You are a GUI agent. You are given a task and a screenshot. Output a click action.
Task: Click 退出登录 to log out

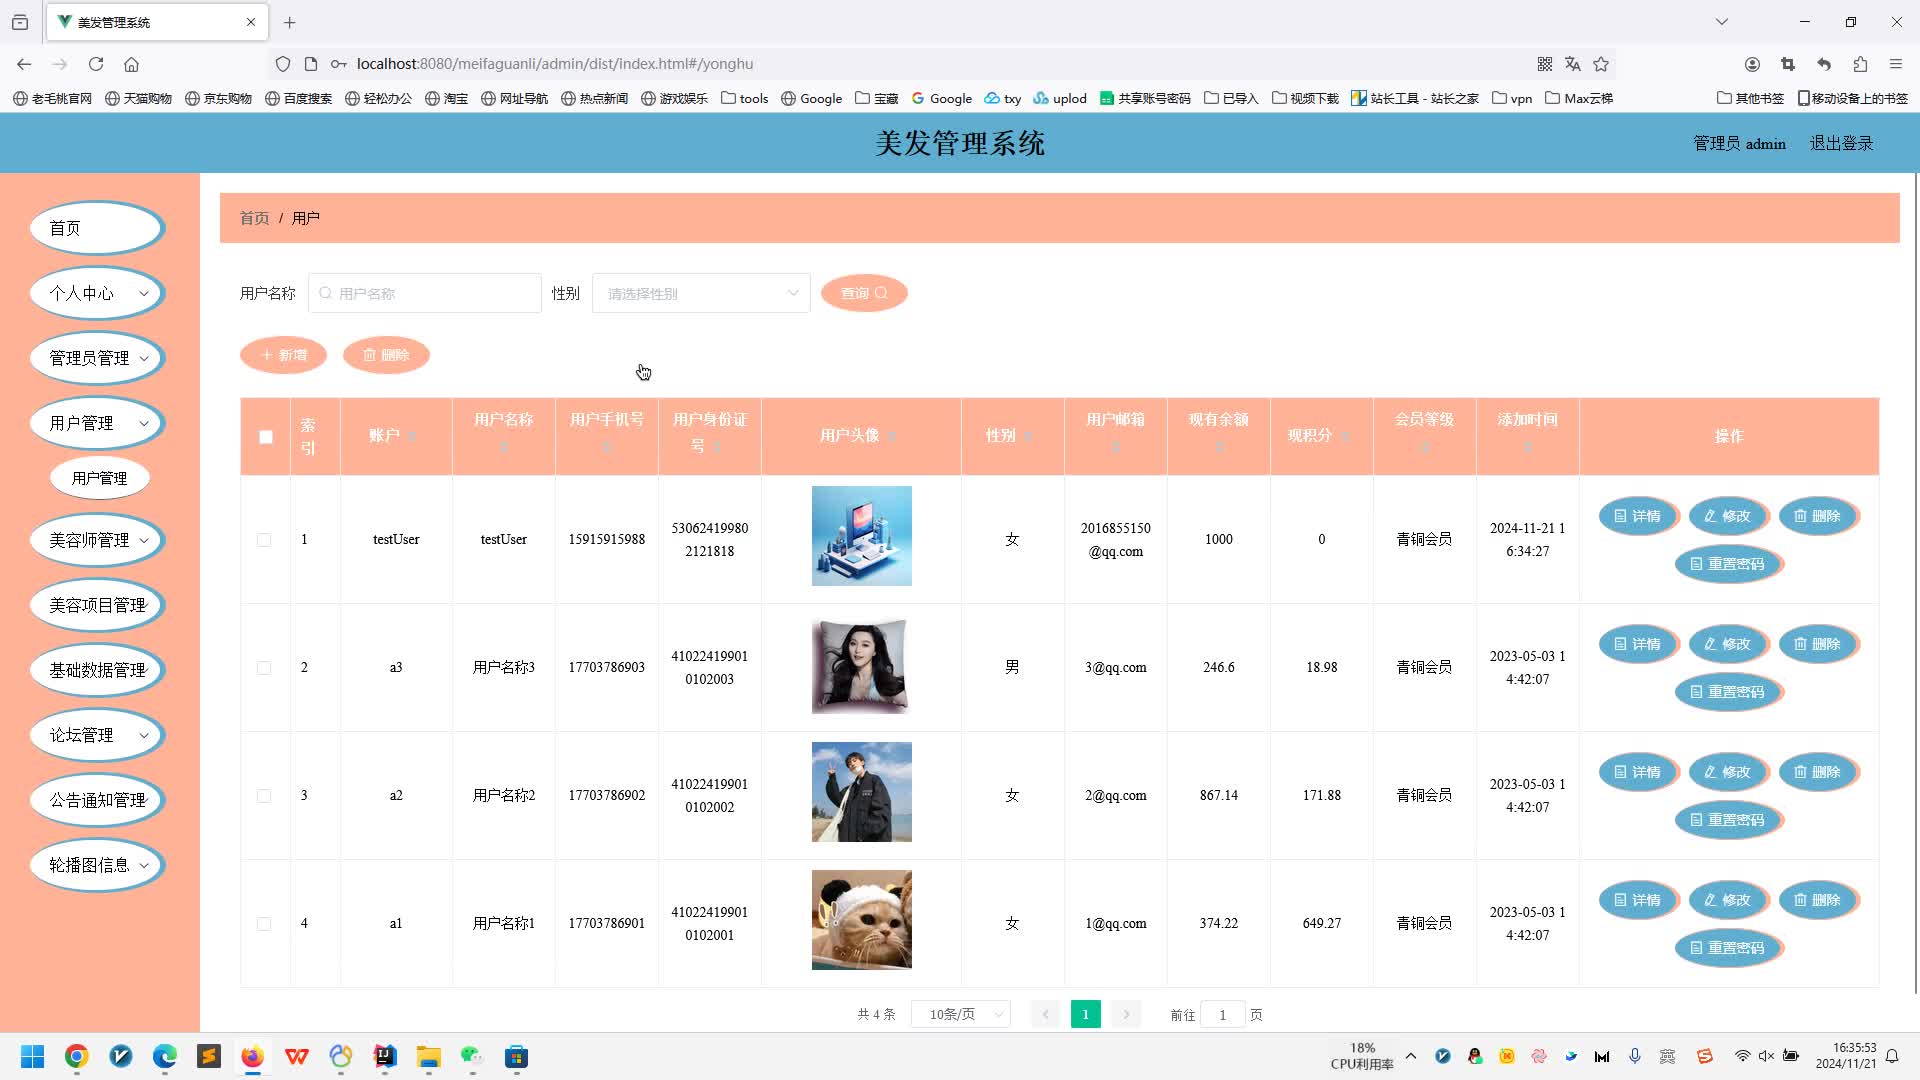point(1841,144)
